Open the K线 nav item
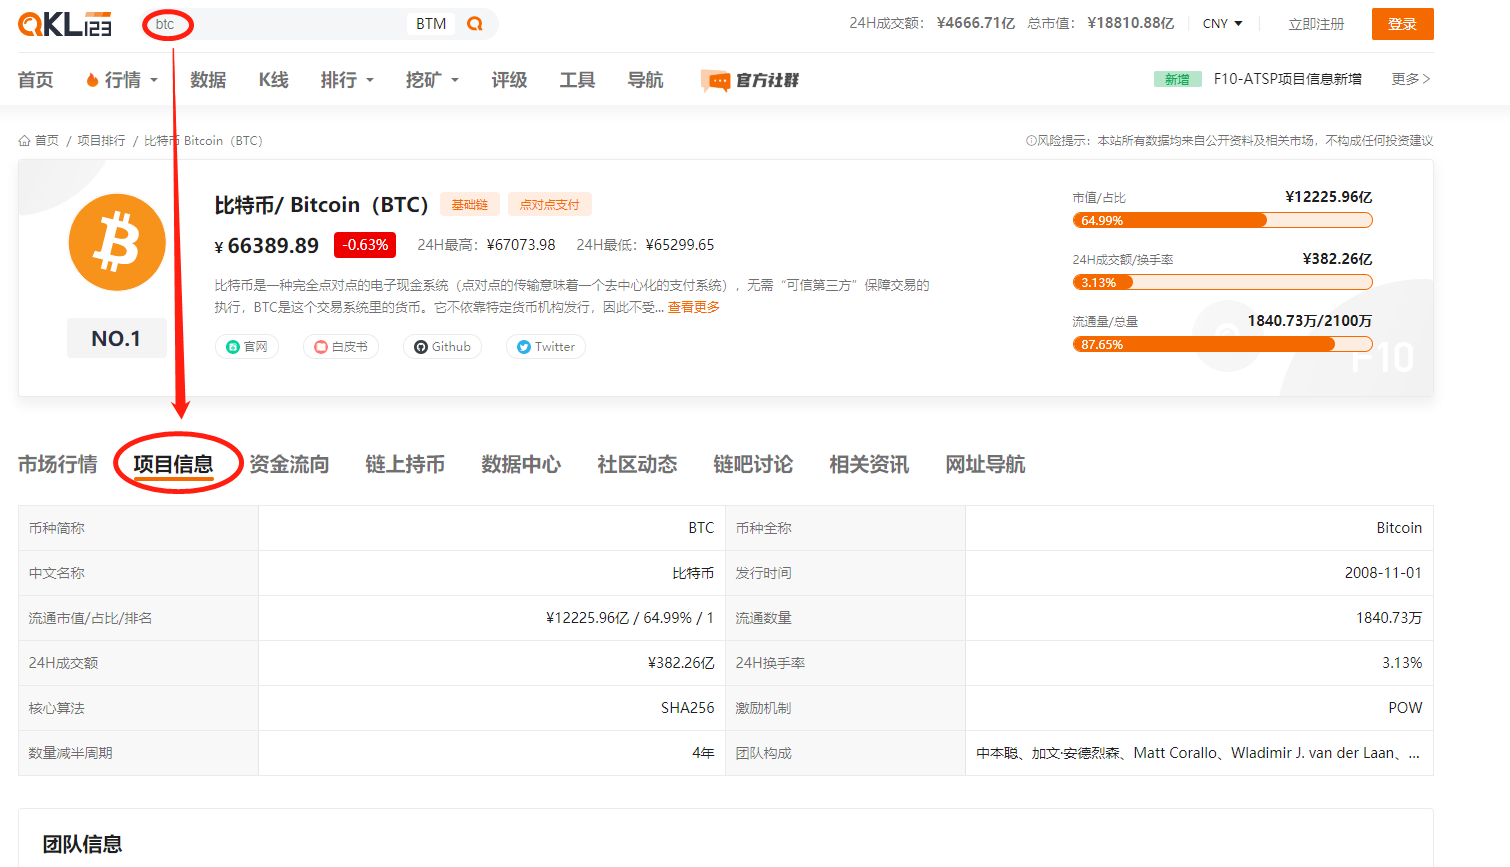Viewport: 1510px width, 867px height. [274, 80]
